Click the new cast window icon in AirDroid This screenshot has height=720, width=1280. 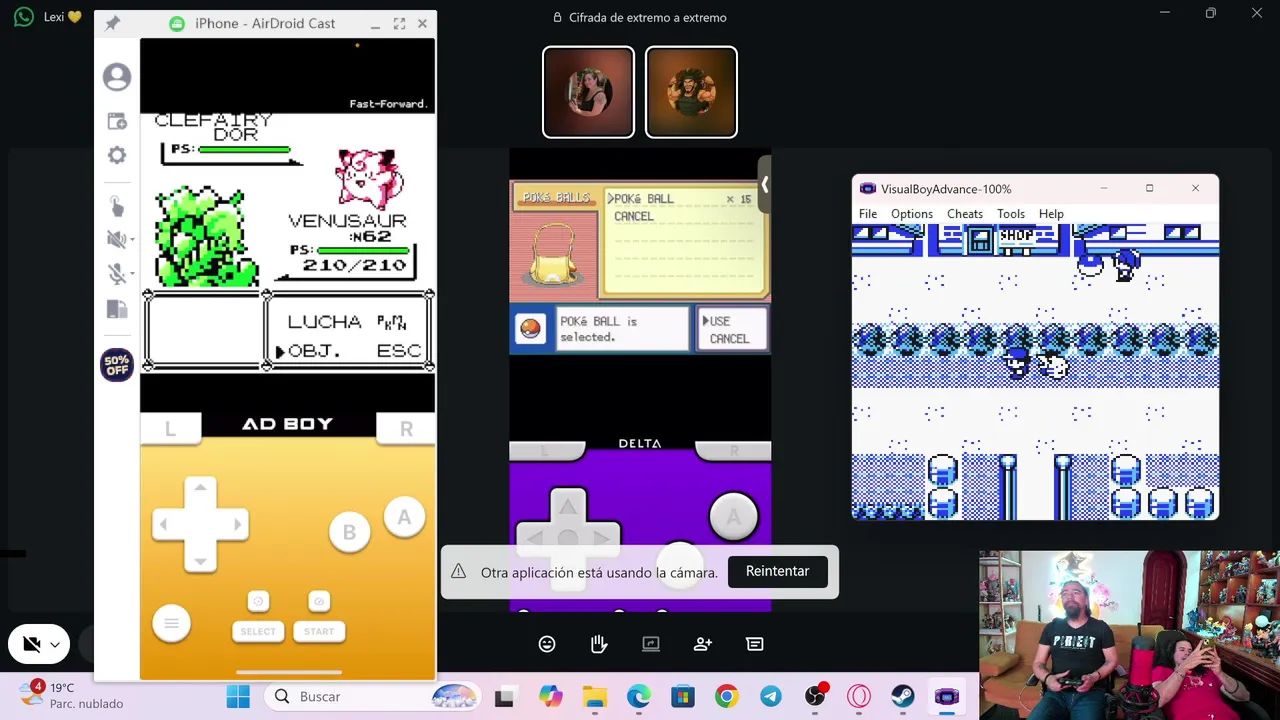tap(117, 122)
